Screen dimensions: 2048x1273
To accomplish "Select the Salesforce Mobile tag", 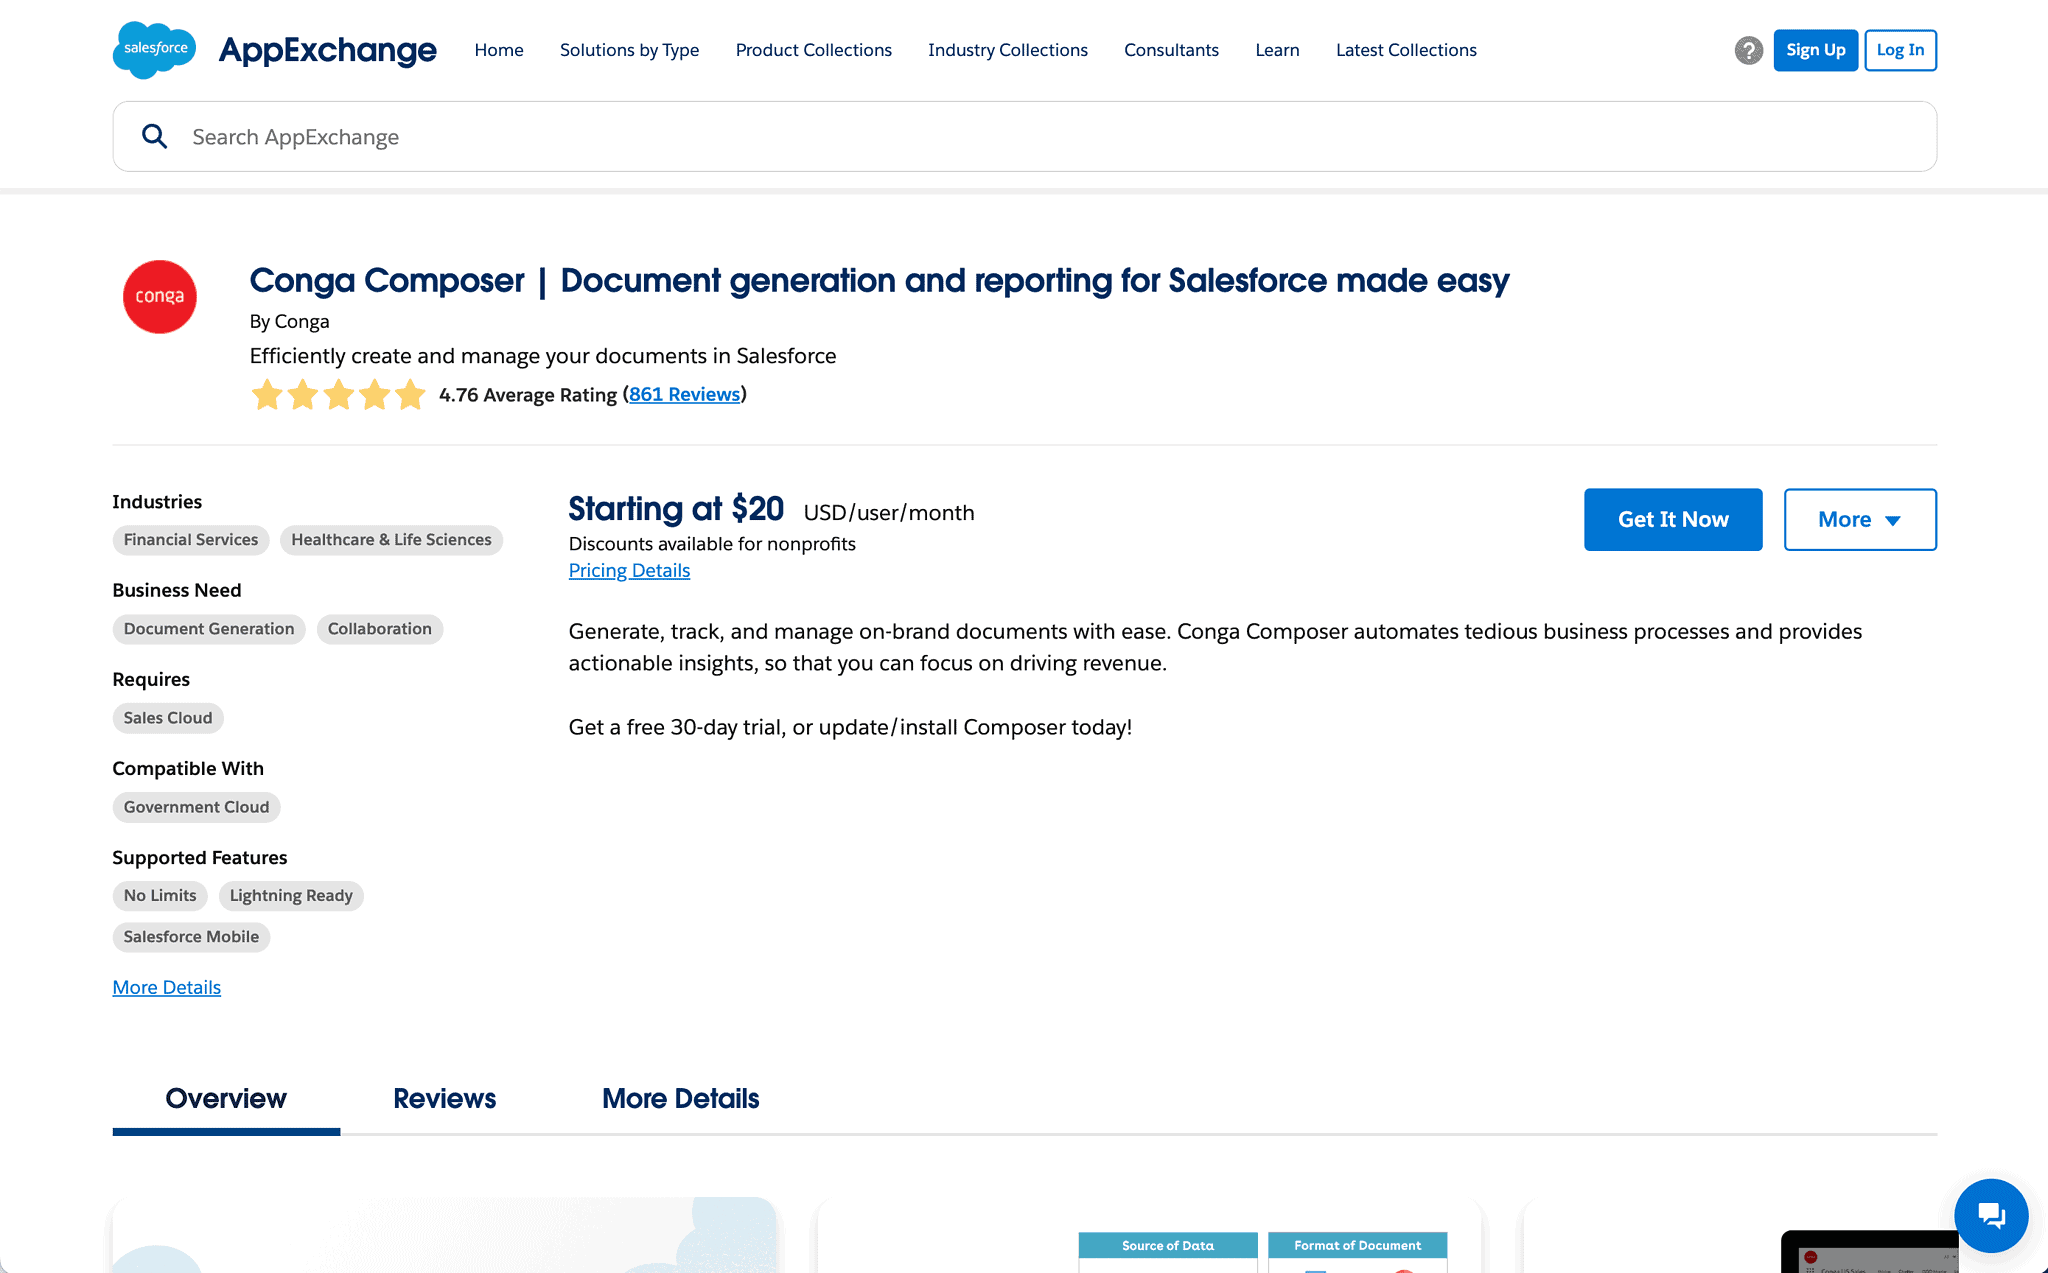I will tap(191, 937).
